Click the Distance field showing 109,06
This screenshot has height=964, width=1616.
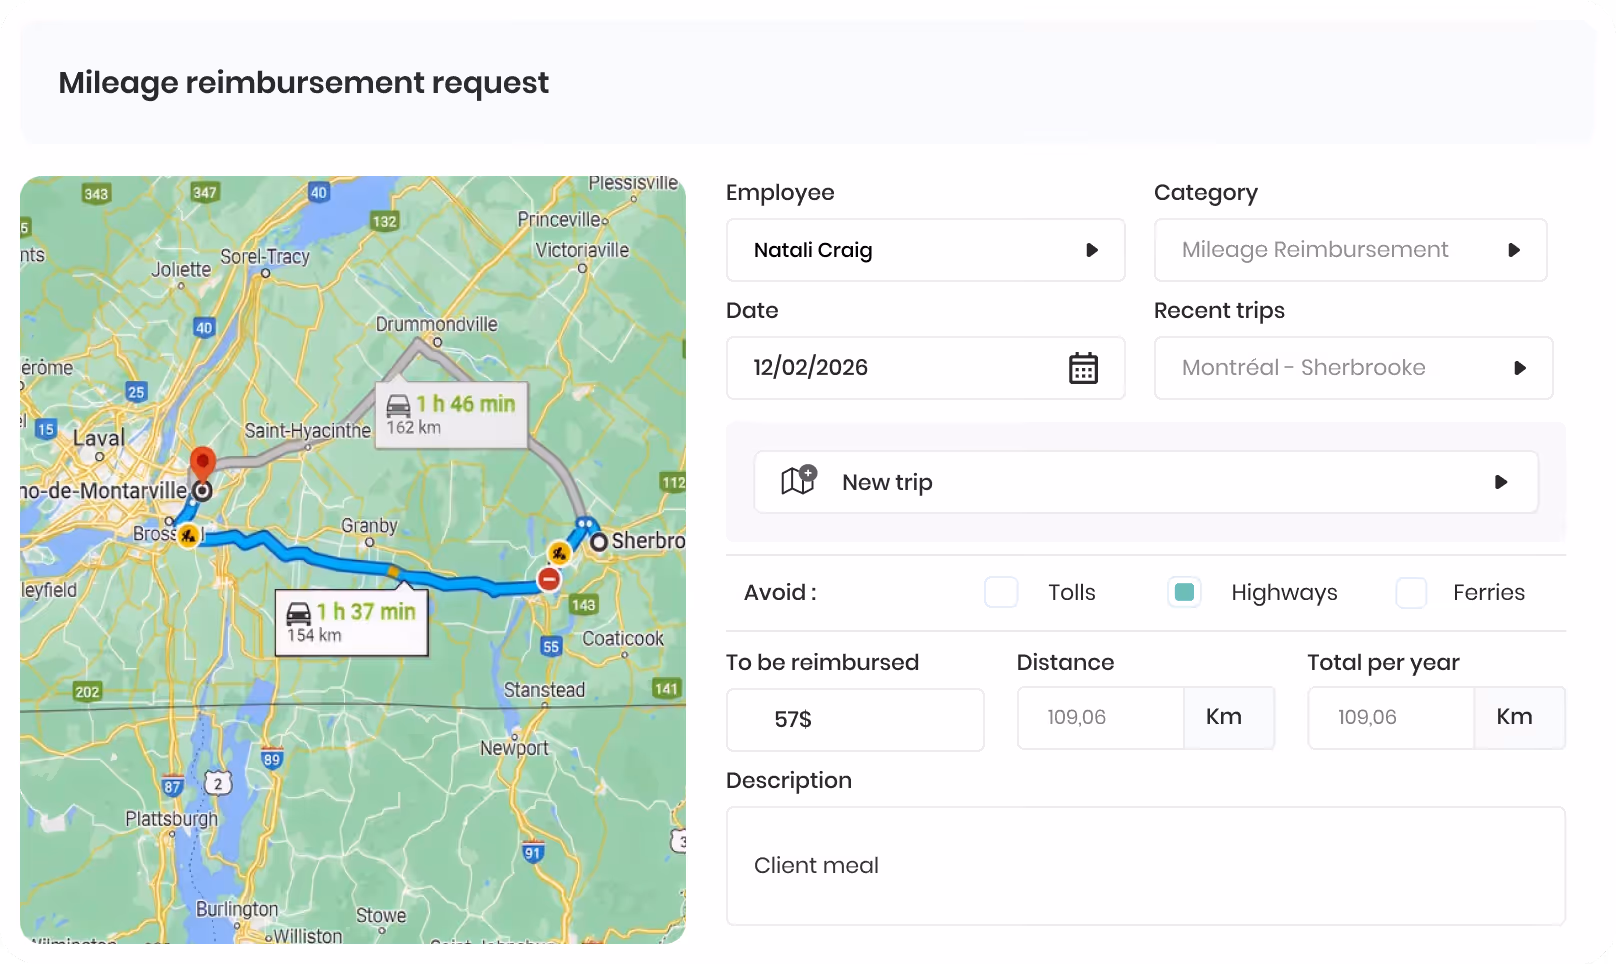[1101, 717]
